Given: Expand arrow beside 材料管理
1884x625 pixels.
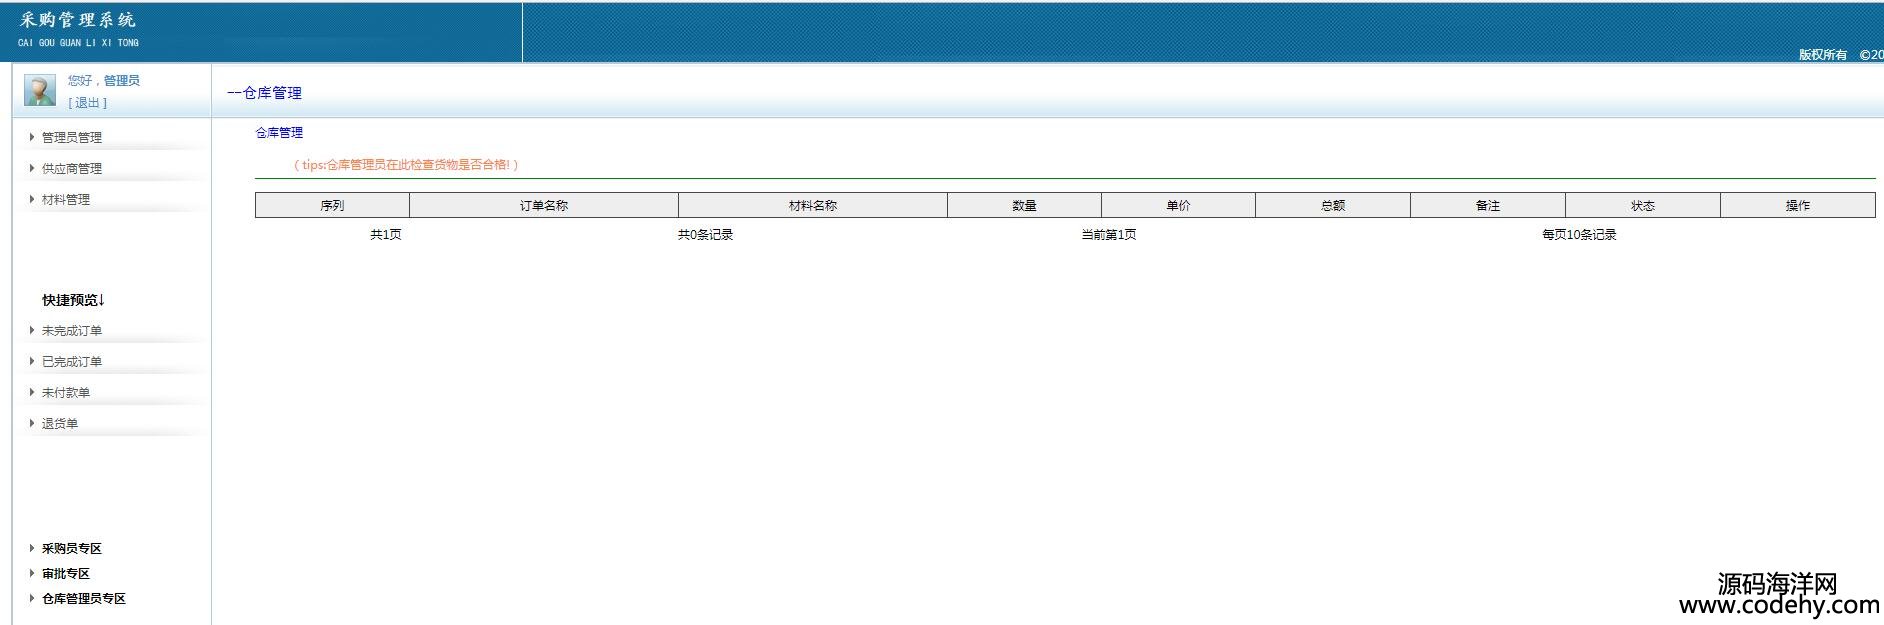Looking at the screenshot, I should pyautogui.click(x=32, y=199).
